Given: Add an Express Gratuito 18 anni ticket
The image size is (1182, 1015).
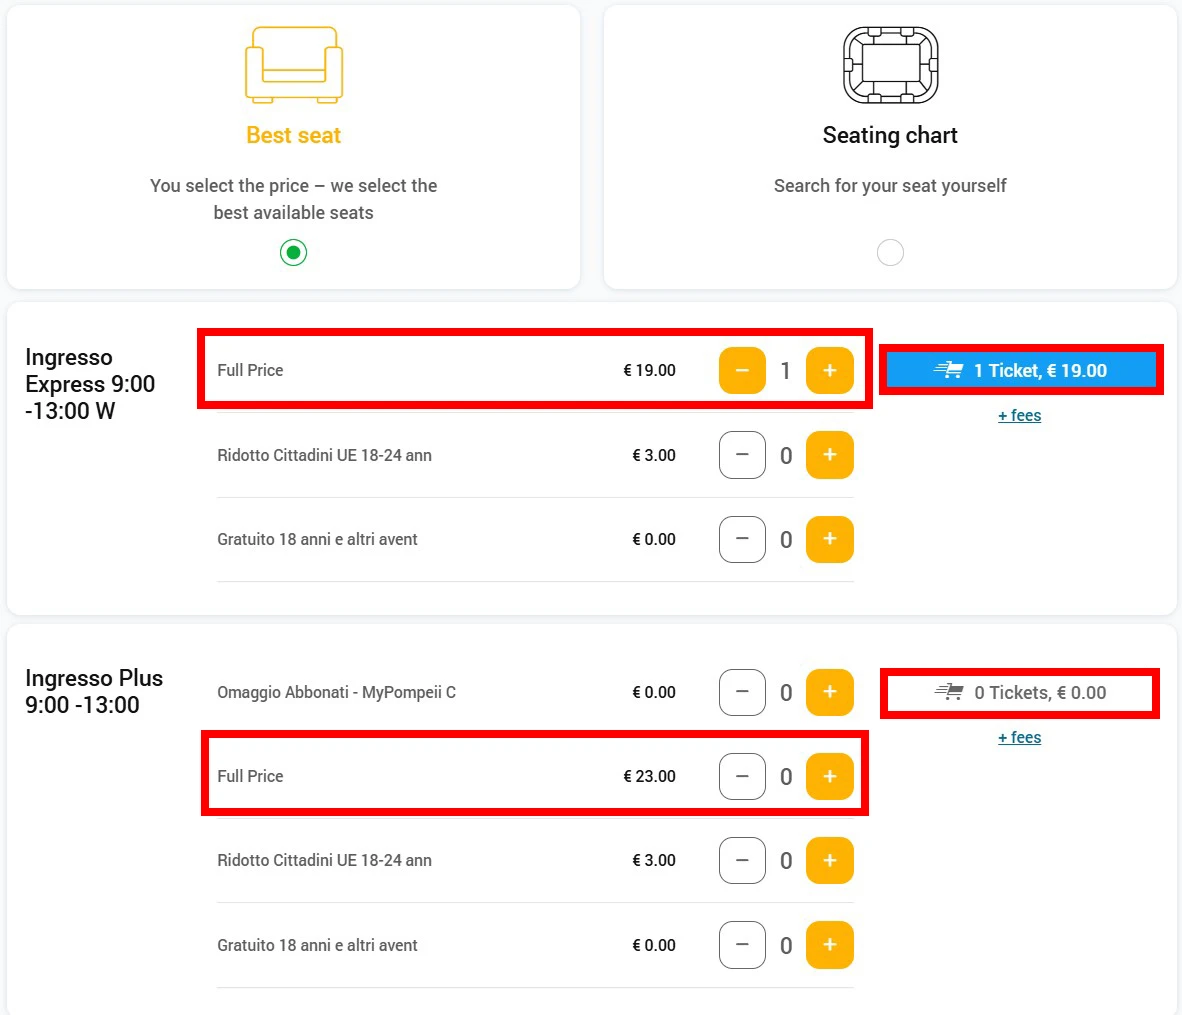Looking at the screenshot, I should [x=829, y=540].
